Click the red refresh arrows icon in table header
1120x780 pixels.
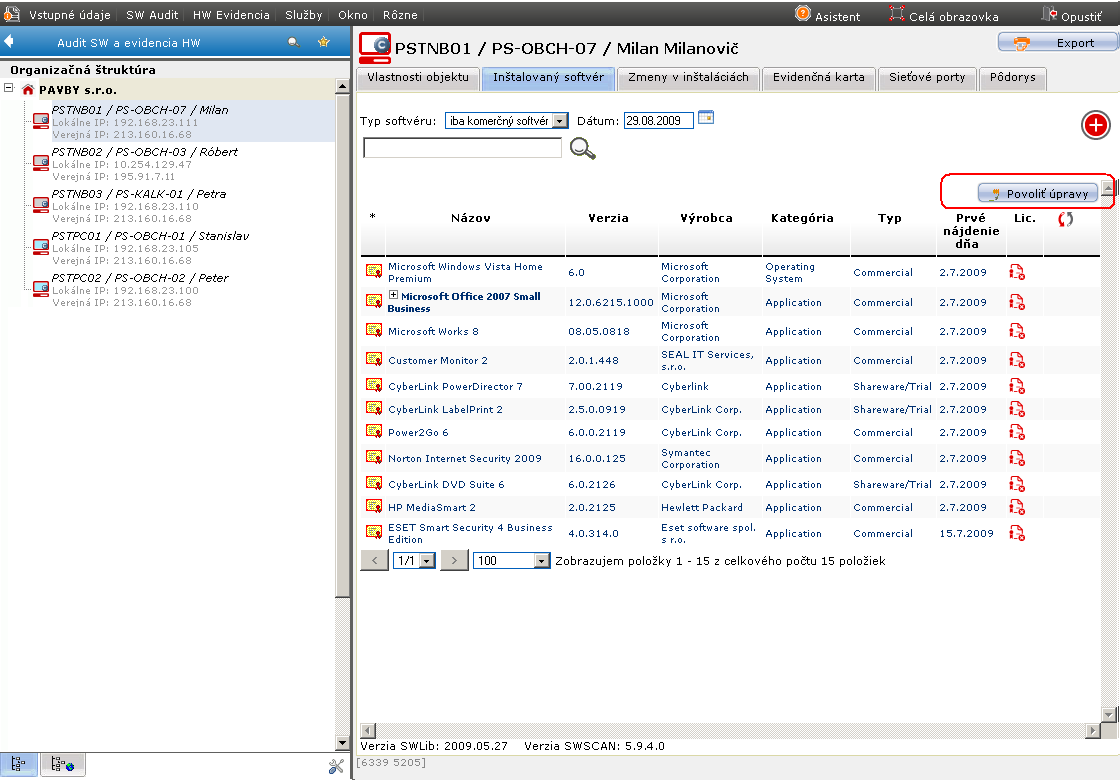pos(1065,219)
